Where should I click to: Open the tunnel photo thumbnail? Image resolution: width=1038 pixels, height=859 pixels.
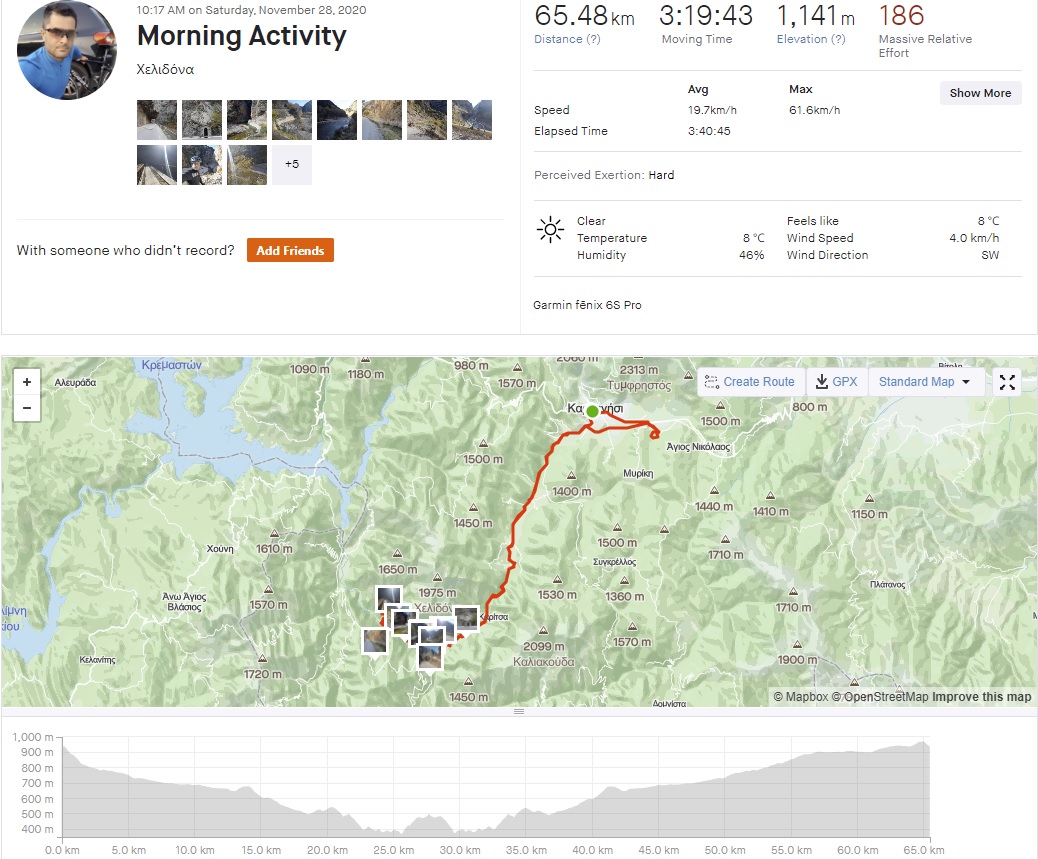click(202, 120)
